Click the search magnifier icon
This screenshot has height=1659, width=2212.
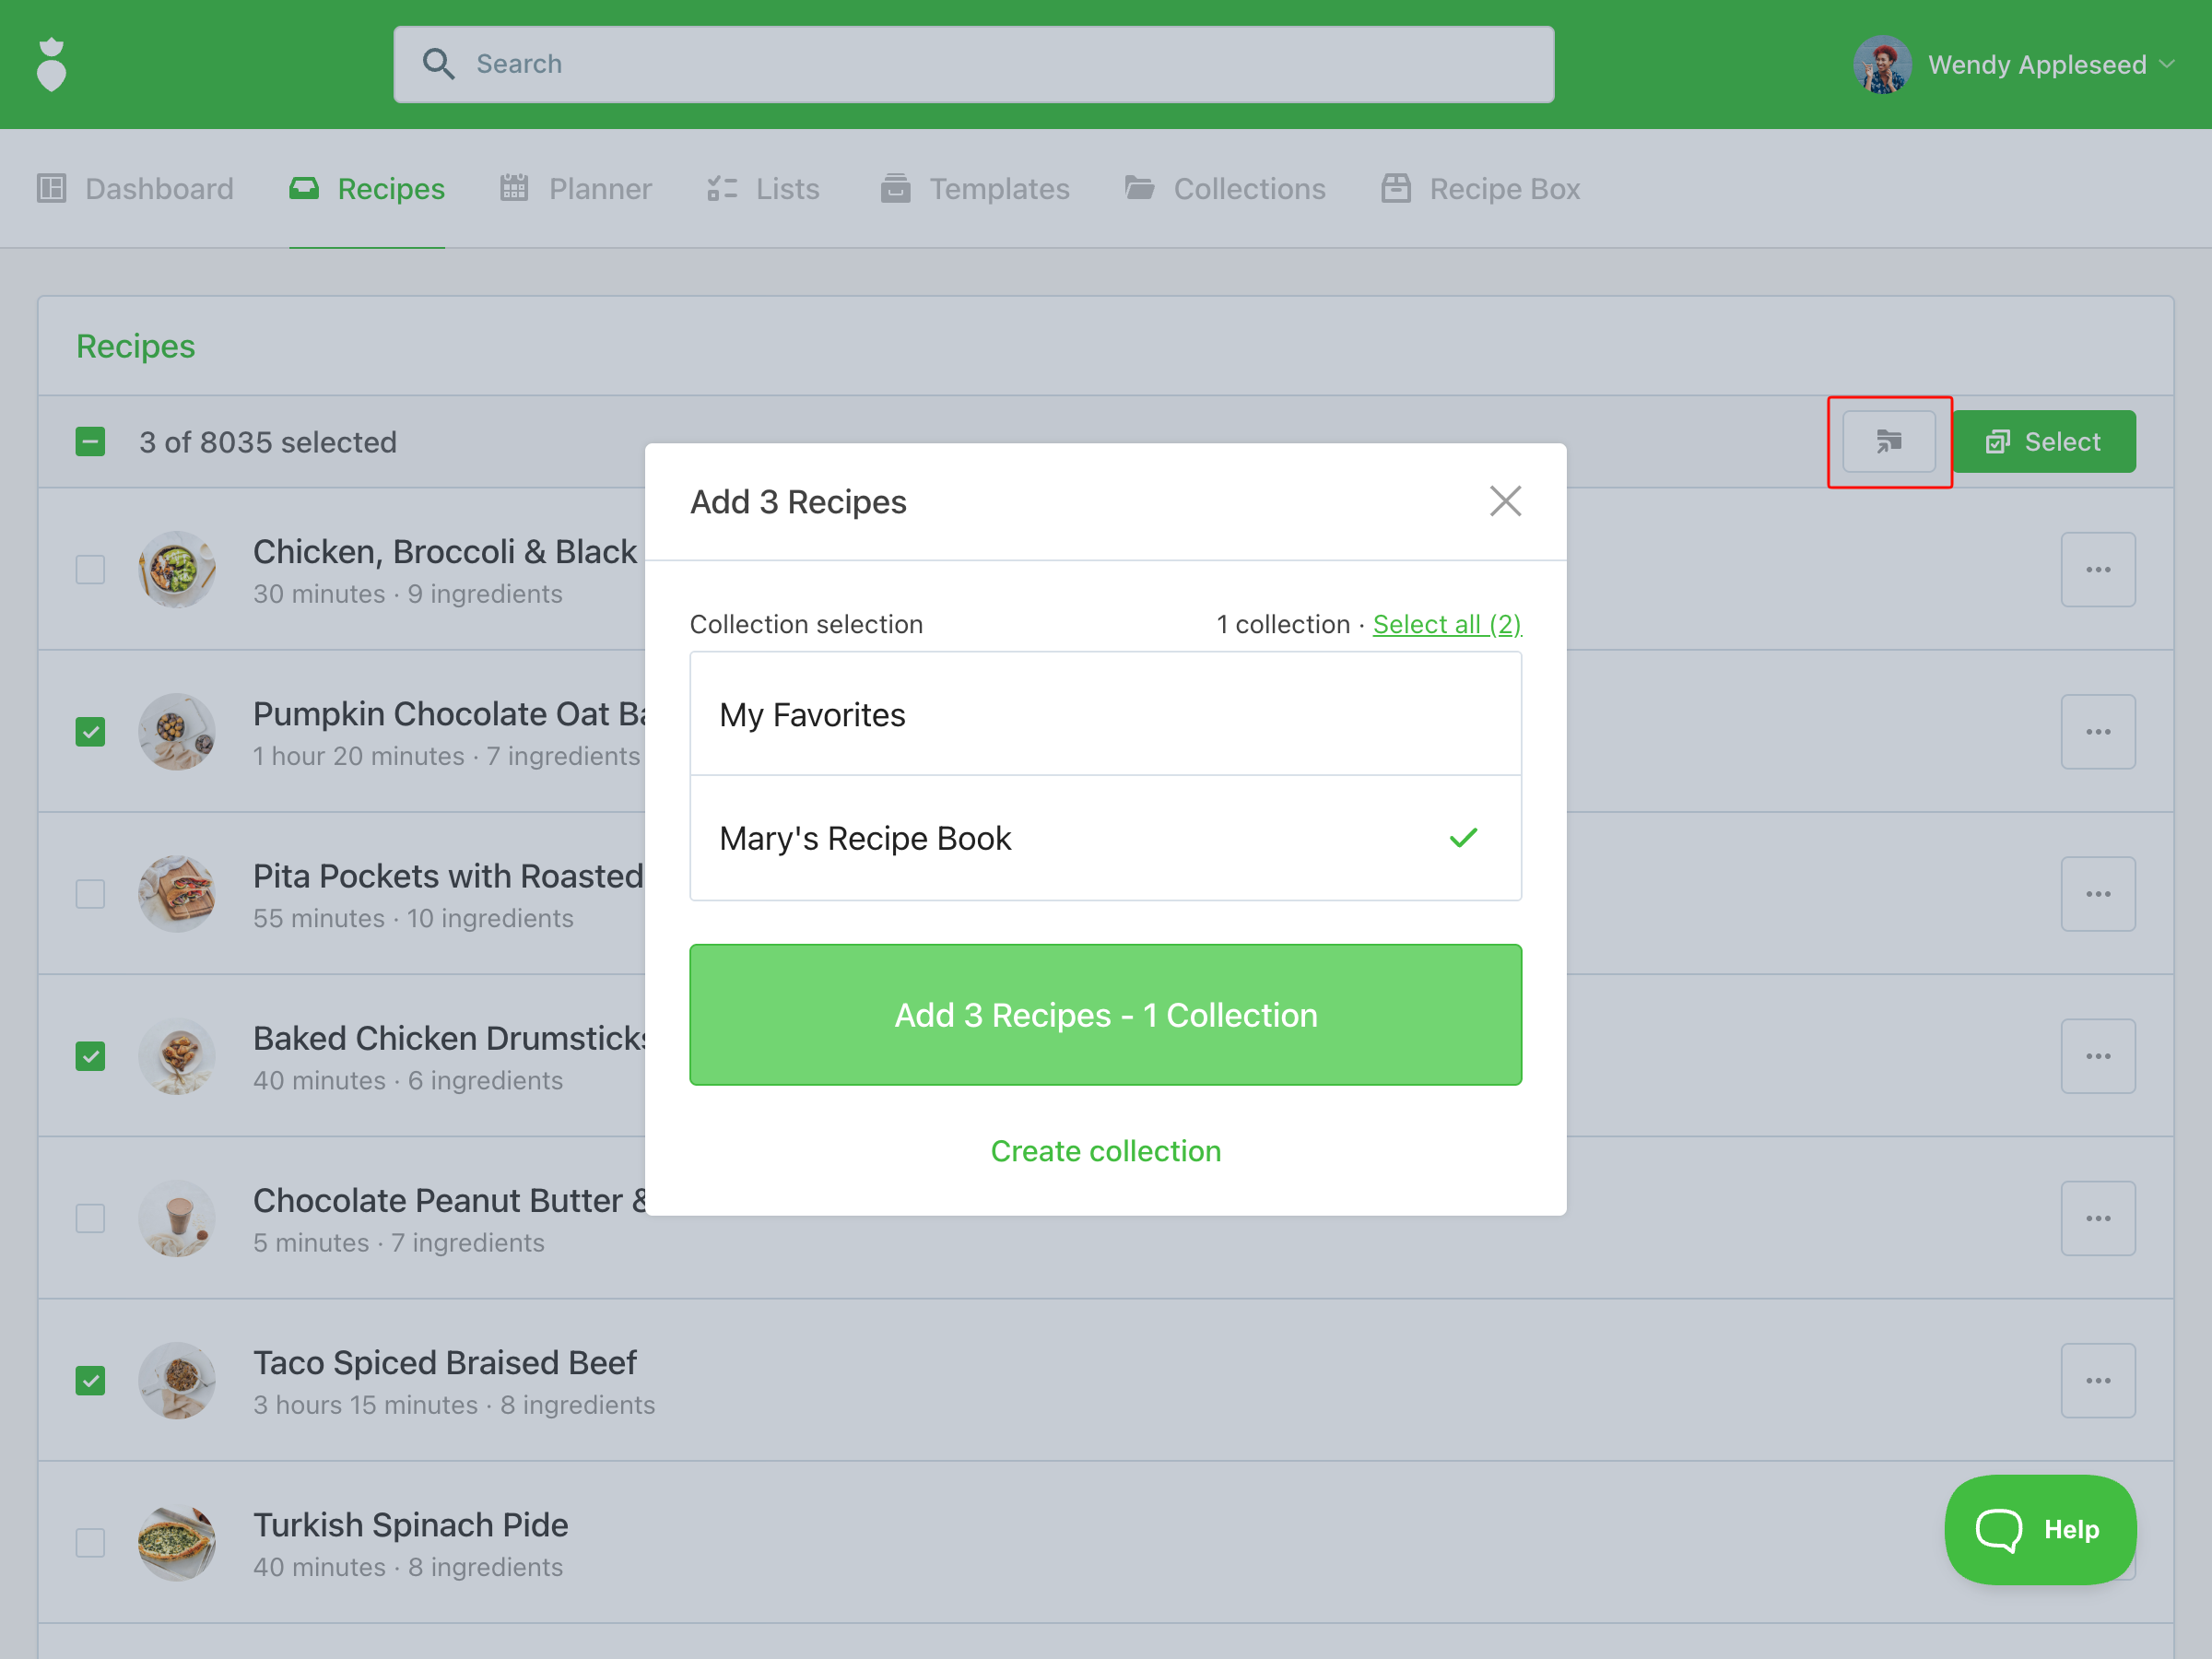coord(438,64)
